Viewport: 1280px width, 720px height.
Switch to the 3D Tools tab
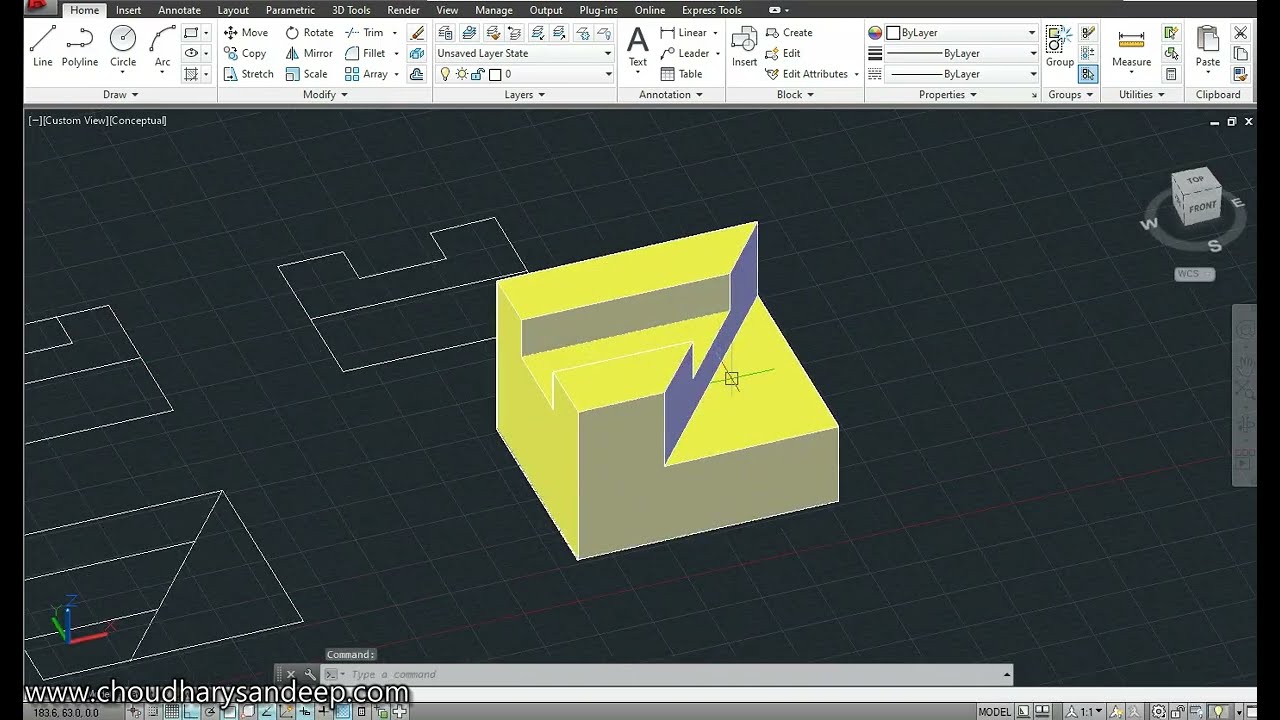coord(351,10)
